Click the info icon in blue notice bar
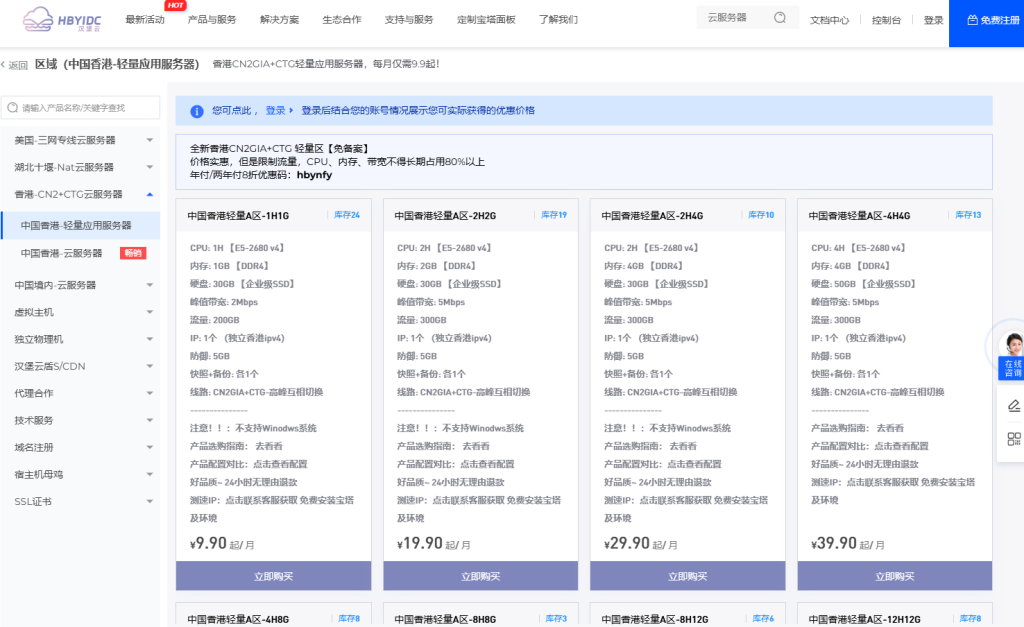Image resolution: width=1024 pixels, height=627 pixels. [x=195, y=110]
